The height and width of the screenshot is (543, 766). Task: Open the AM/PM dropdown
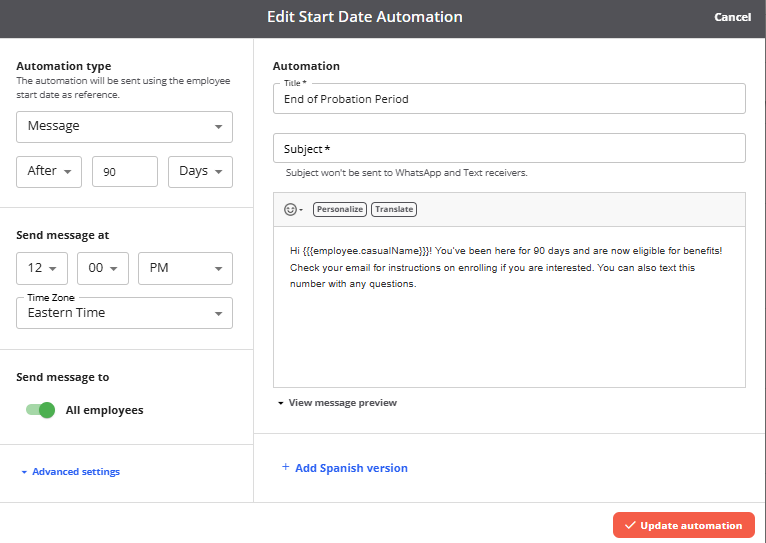click(186, 268)
